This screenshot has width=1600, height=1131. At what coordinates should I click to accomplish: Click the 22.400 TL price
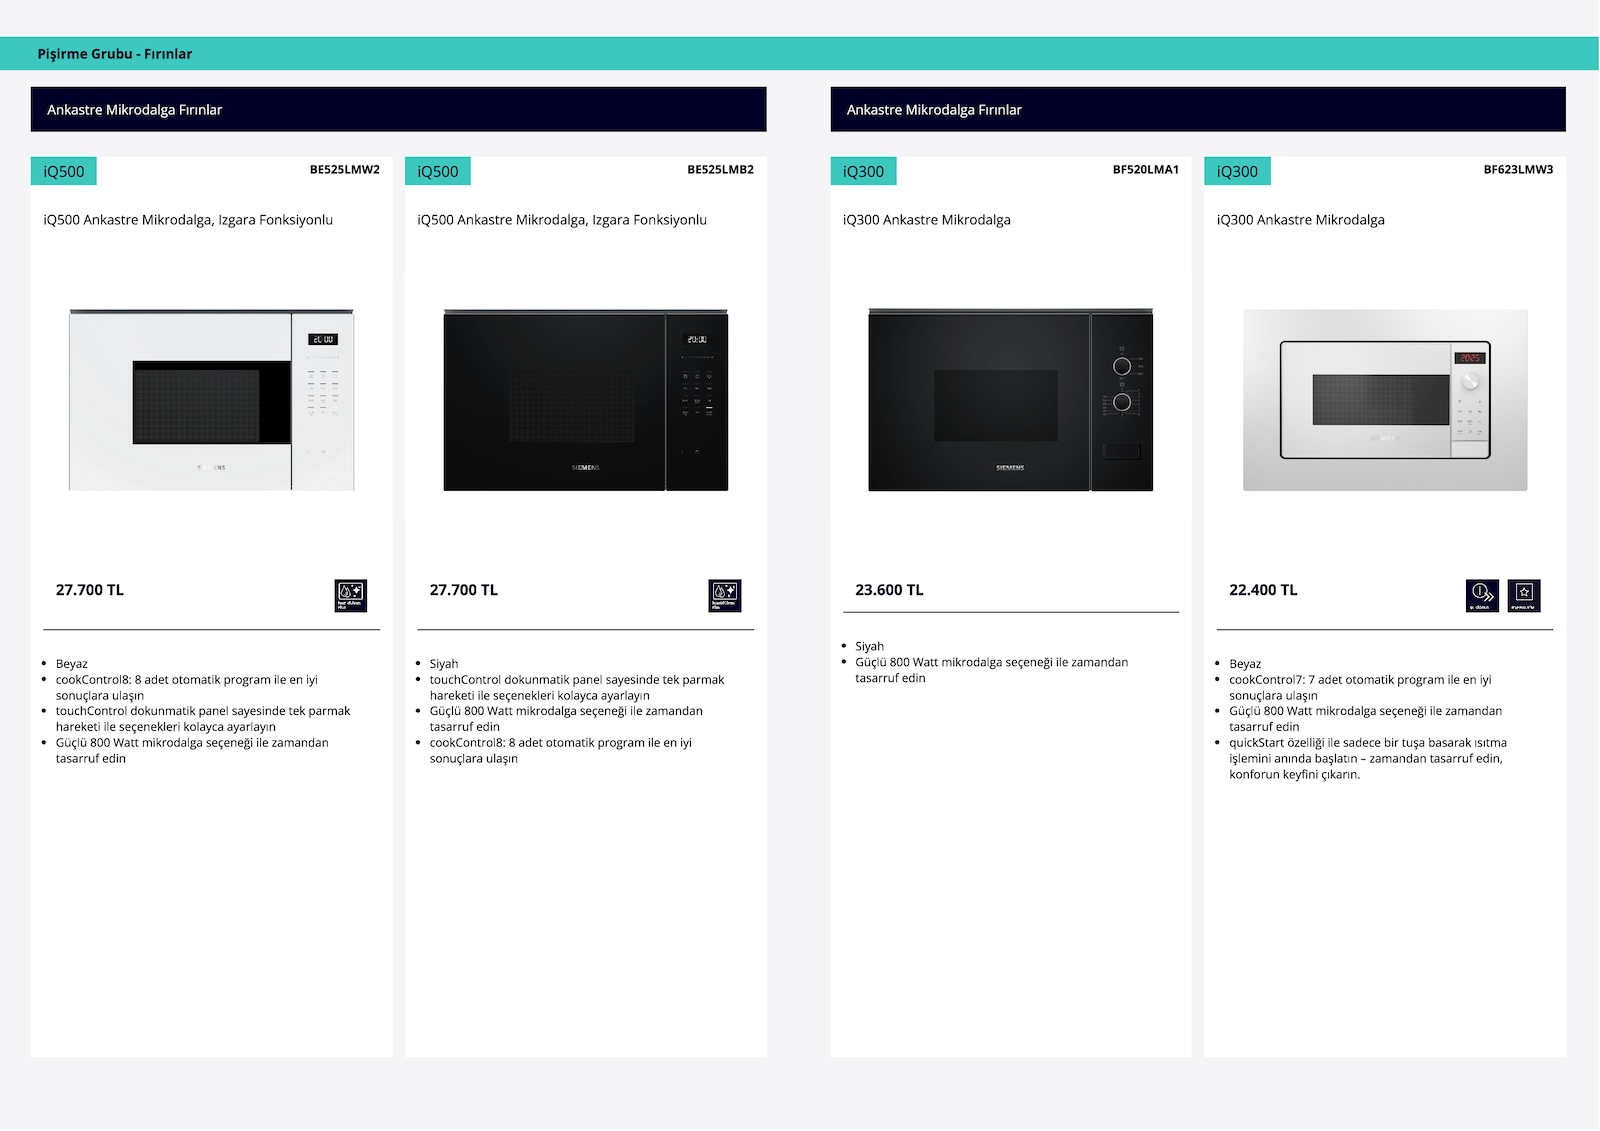(x=1263, y=590)
